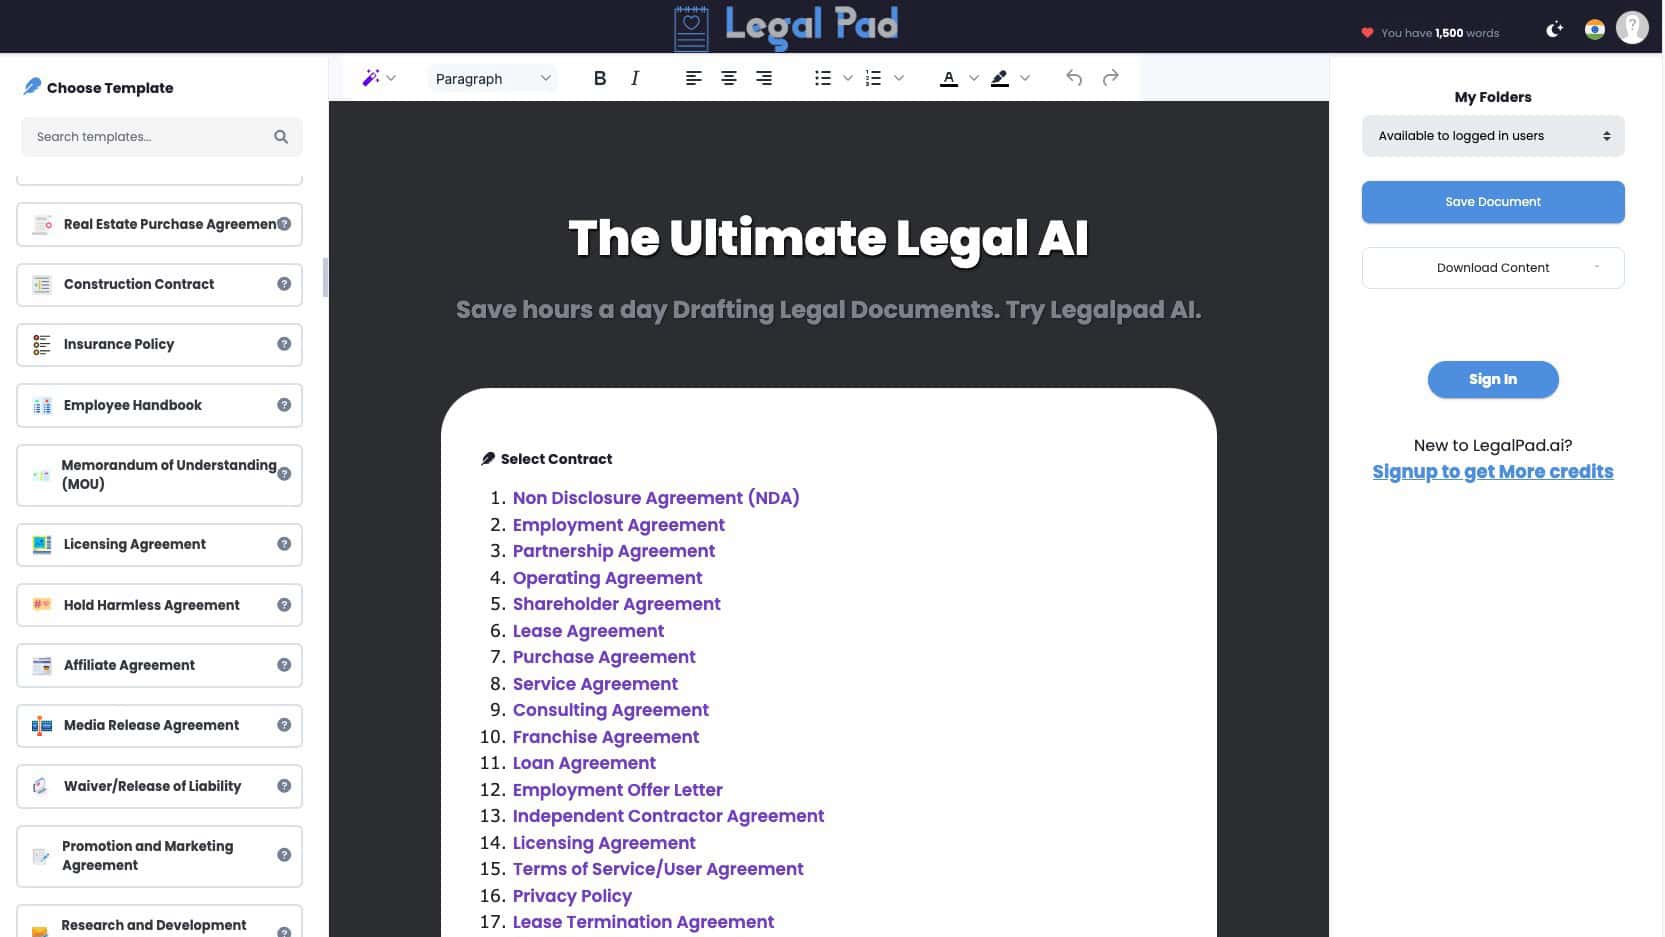Expand the Paragraph style dropdown
The width and height of the screenshot is (1665, 937).
pos(491,78)
